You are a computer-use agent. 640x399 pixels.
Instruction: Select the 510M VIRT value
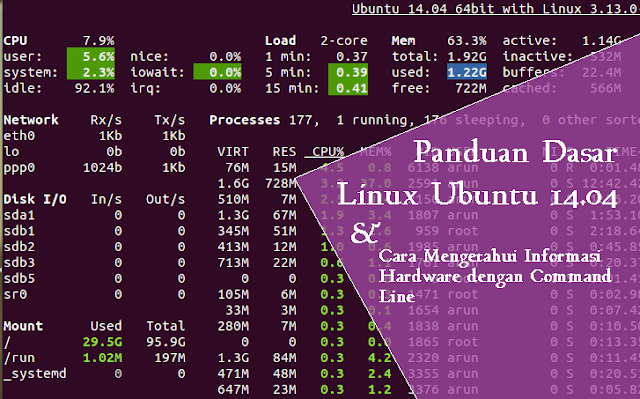pyautogui.click(x=233, y=199)
